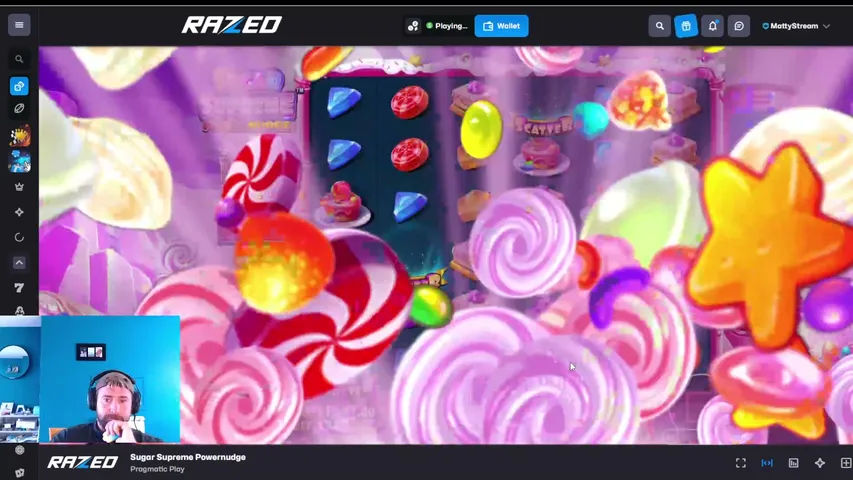Click the card suits icon at sidebar bottom
853x480 pixels.
point(20,472)
